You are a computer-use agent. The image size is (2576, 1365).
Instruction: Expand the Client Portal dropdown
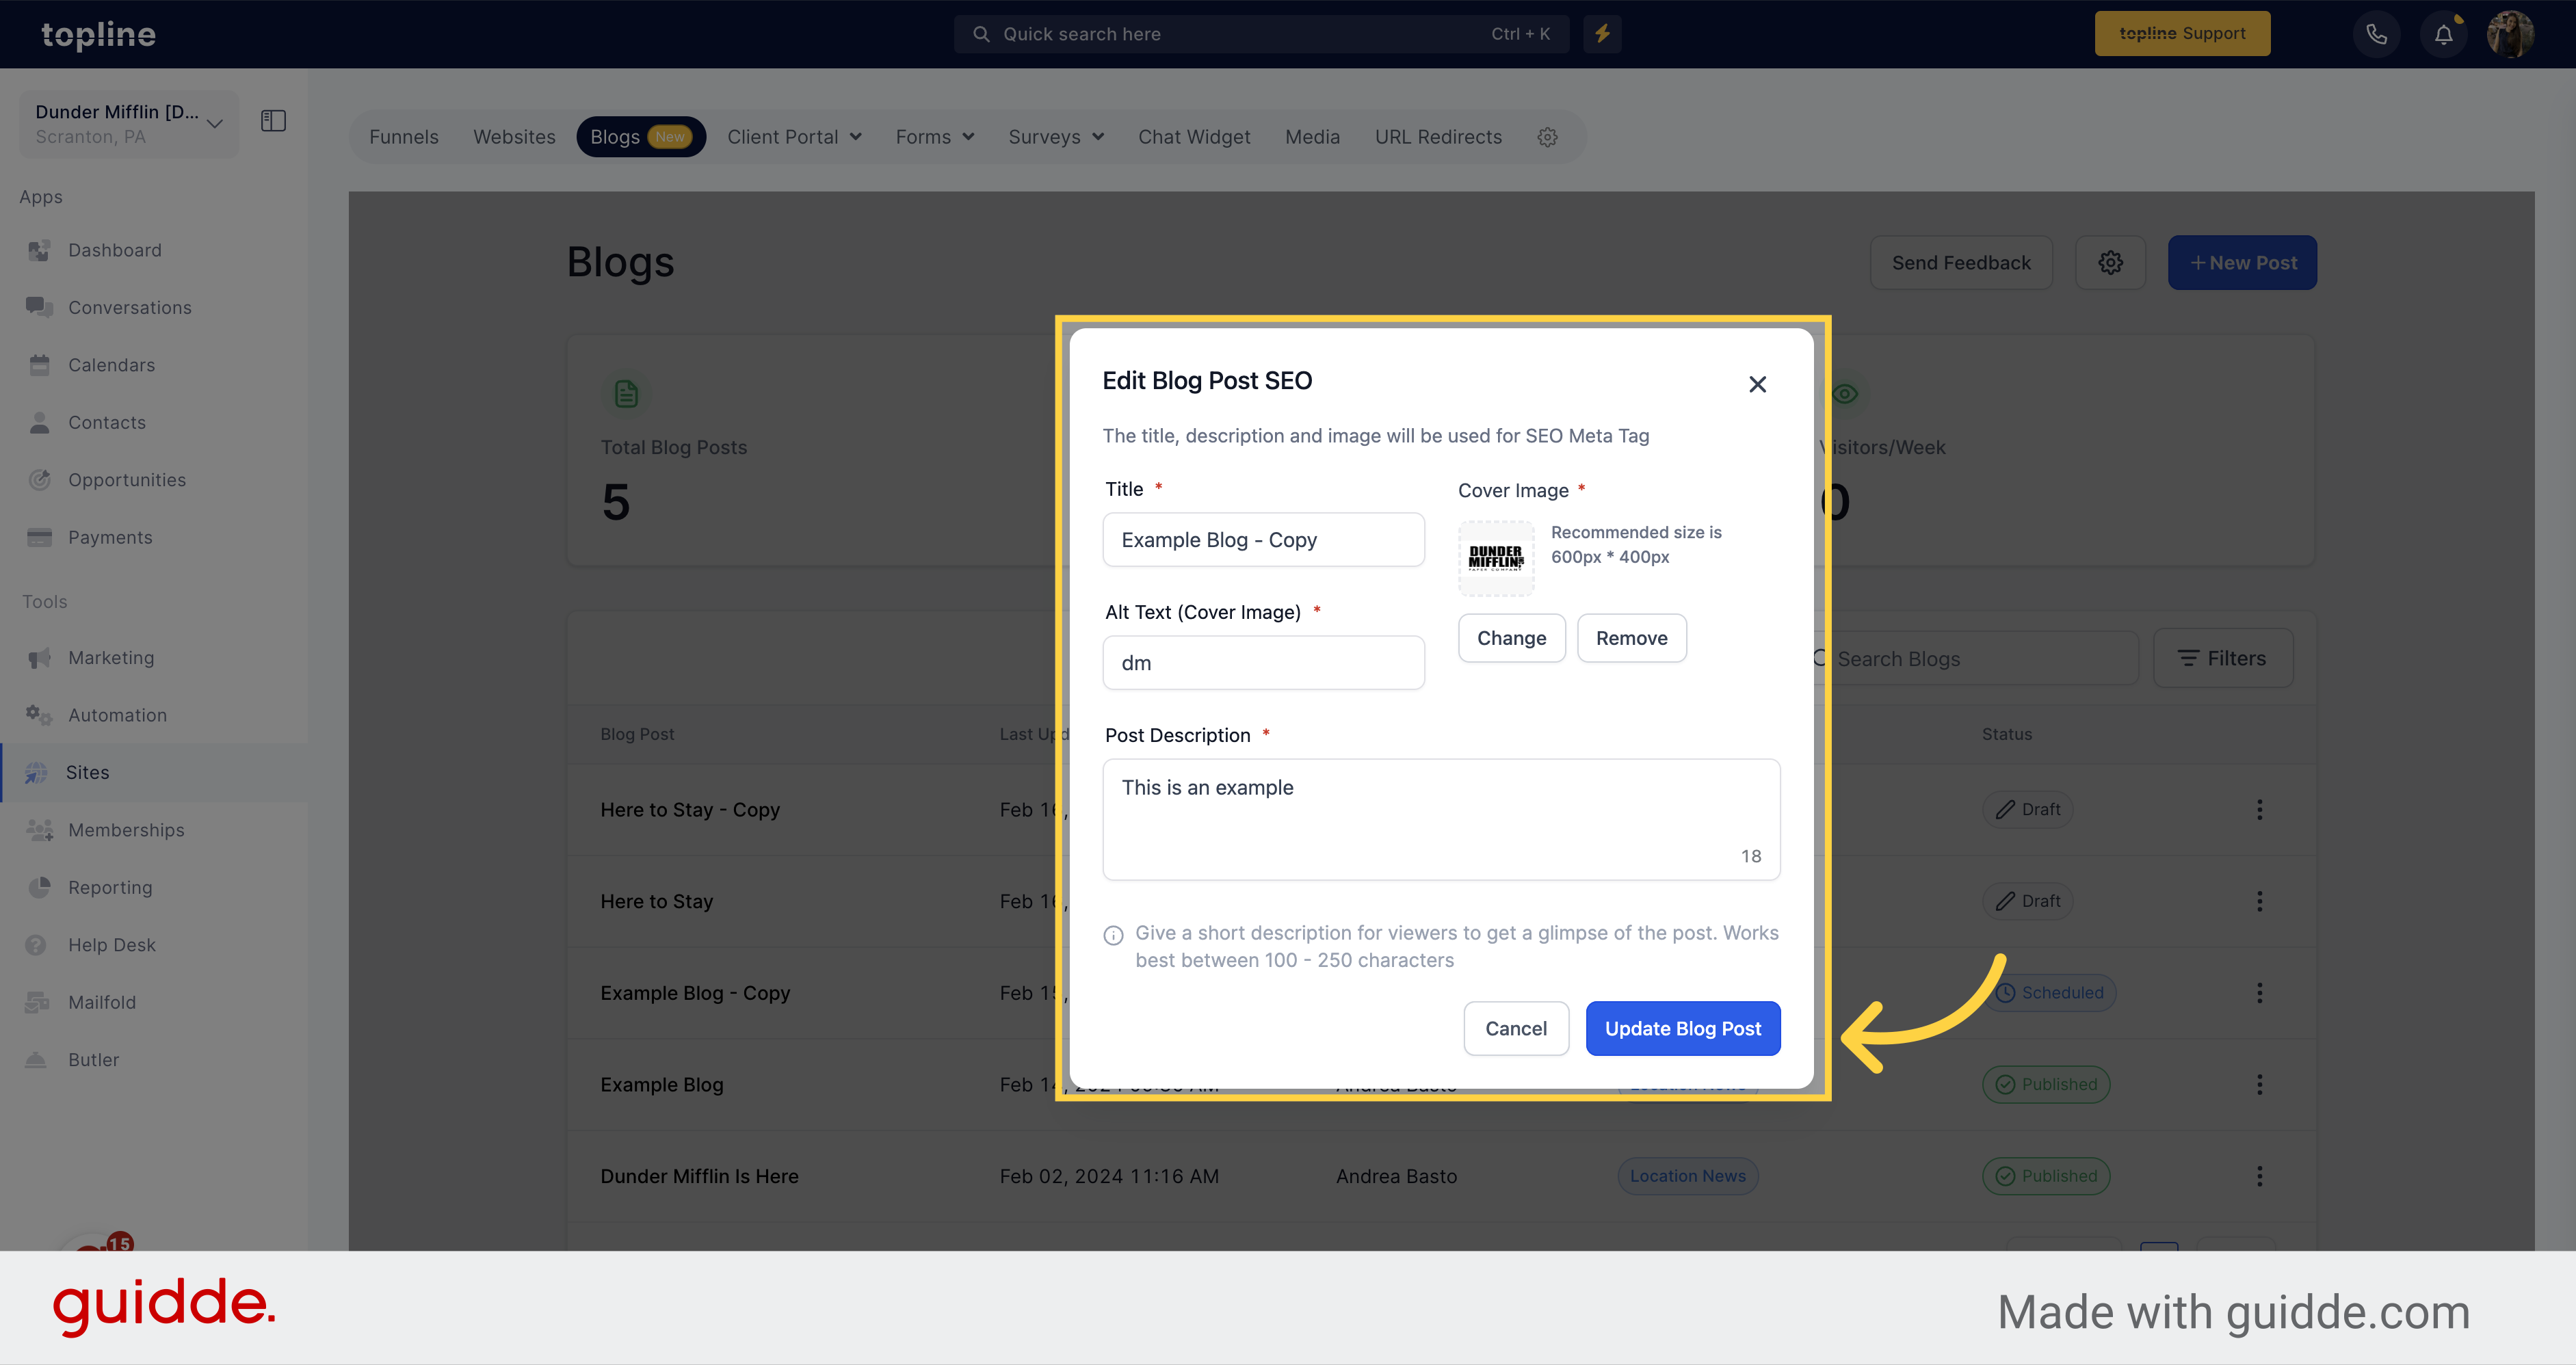(x=794, y=137)
